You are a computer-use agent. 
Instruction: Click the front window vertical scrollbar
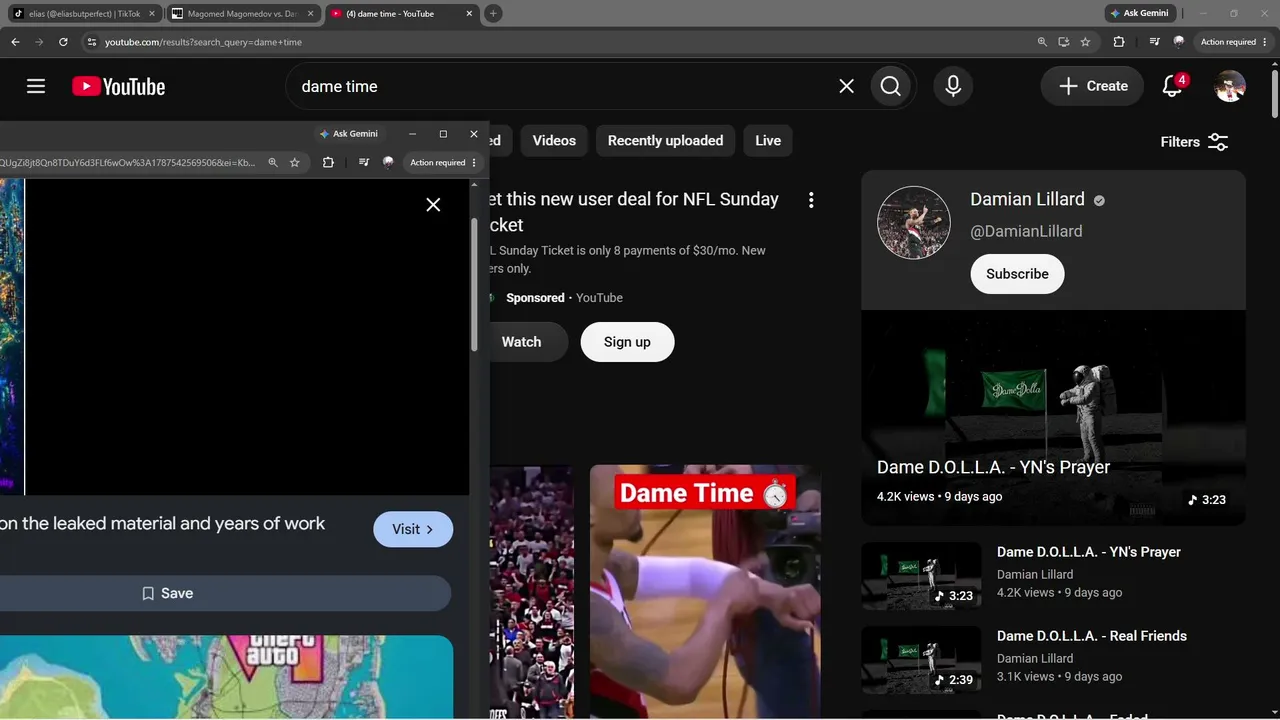coord(475,284)
